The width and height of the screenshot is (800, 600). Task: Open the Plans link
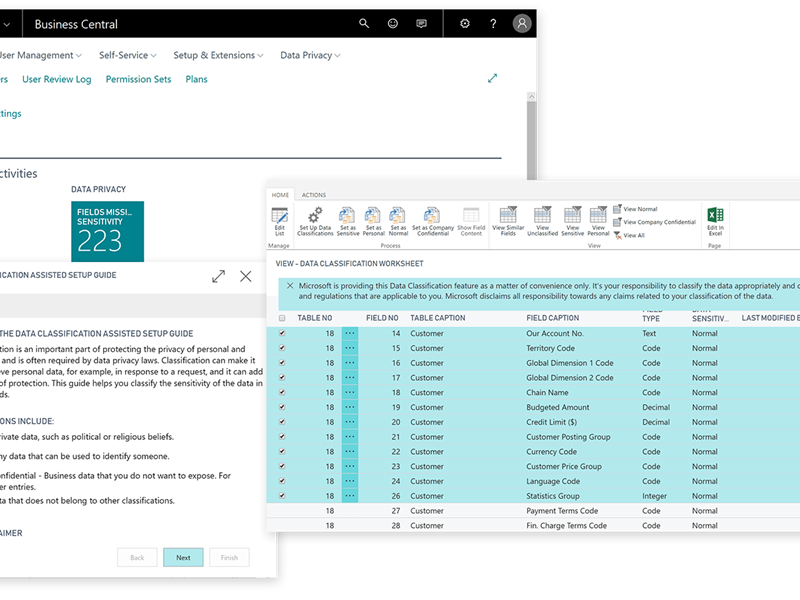(x=196, y=79)
